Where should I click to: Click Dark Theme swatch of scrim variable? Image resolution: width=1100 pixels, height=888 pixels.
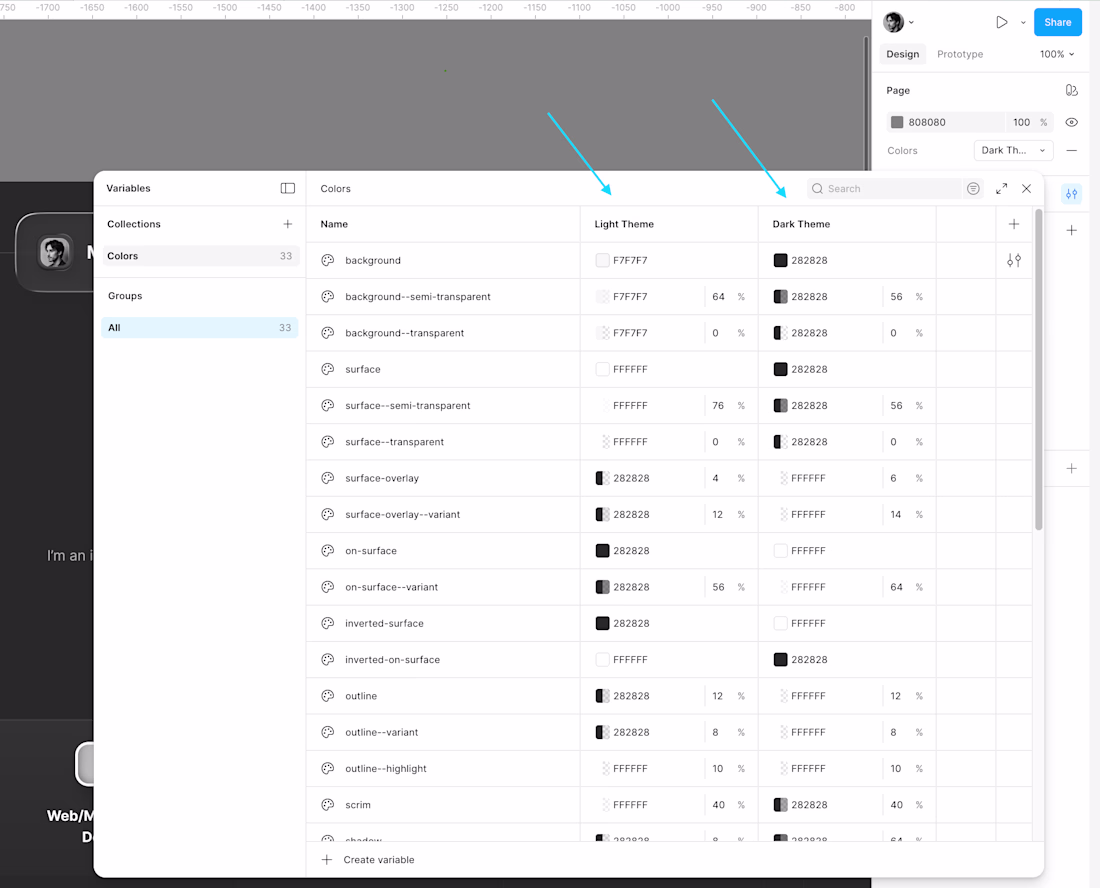780,805
